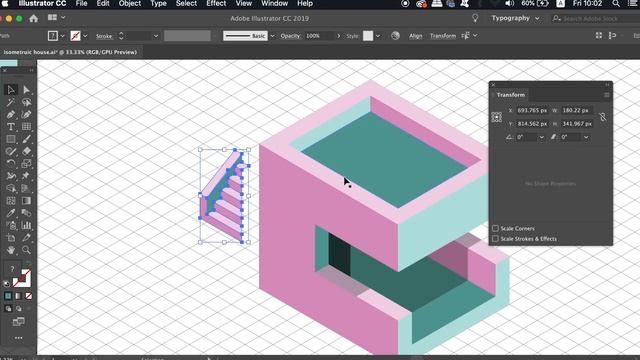The image size is (640, 360).
Task: Select the Zoom tool
Action: (x=27, y=250)
